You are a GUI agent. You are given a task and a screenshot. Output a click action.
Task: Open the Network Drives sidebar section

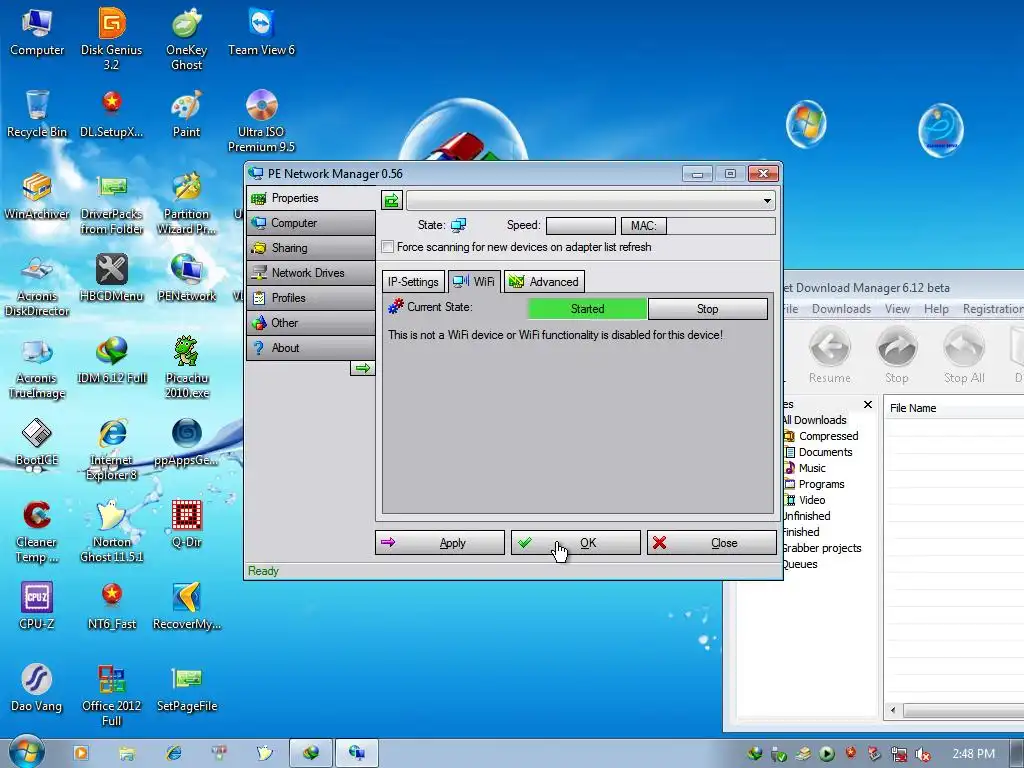(x=311, y=272)
